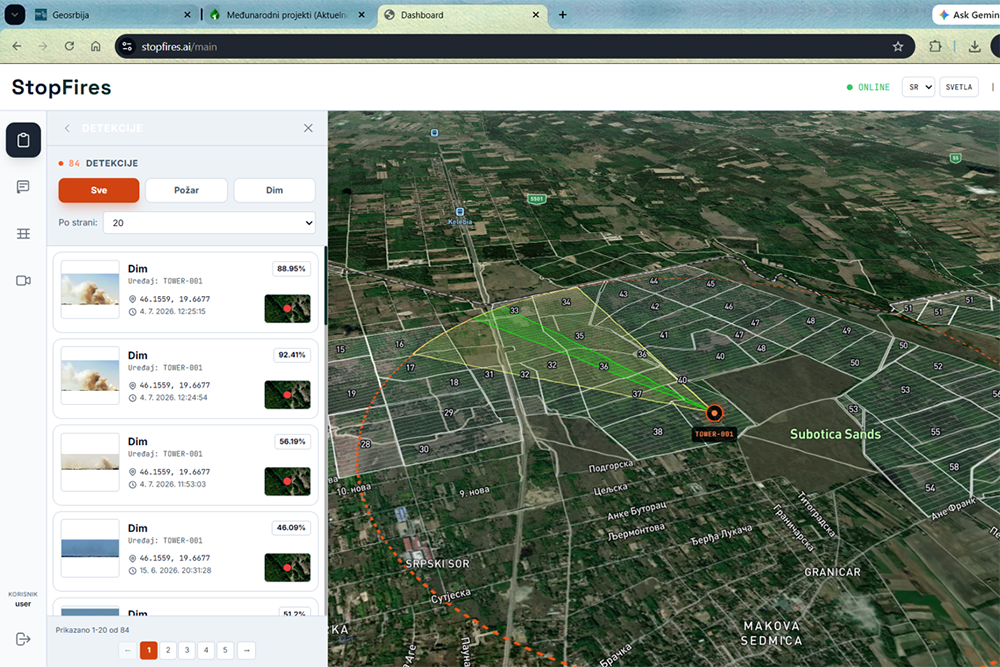Toggle the SVETLA light theme button
The image size is (1000, 667).
[959, 87]
